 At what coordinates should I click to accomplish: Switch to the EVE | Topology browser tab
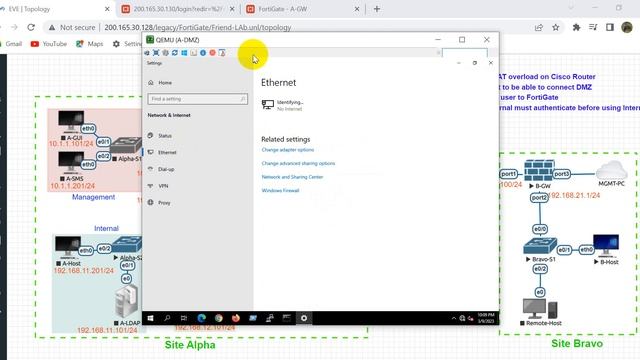tap(55, 9)
